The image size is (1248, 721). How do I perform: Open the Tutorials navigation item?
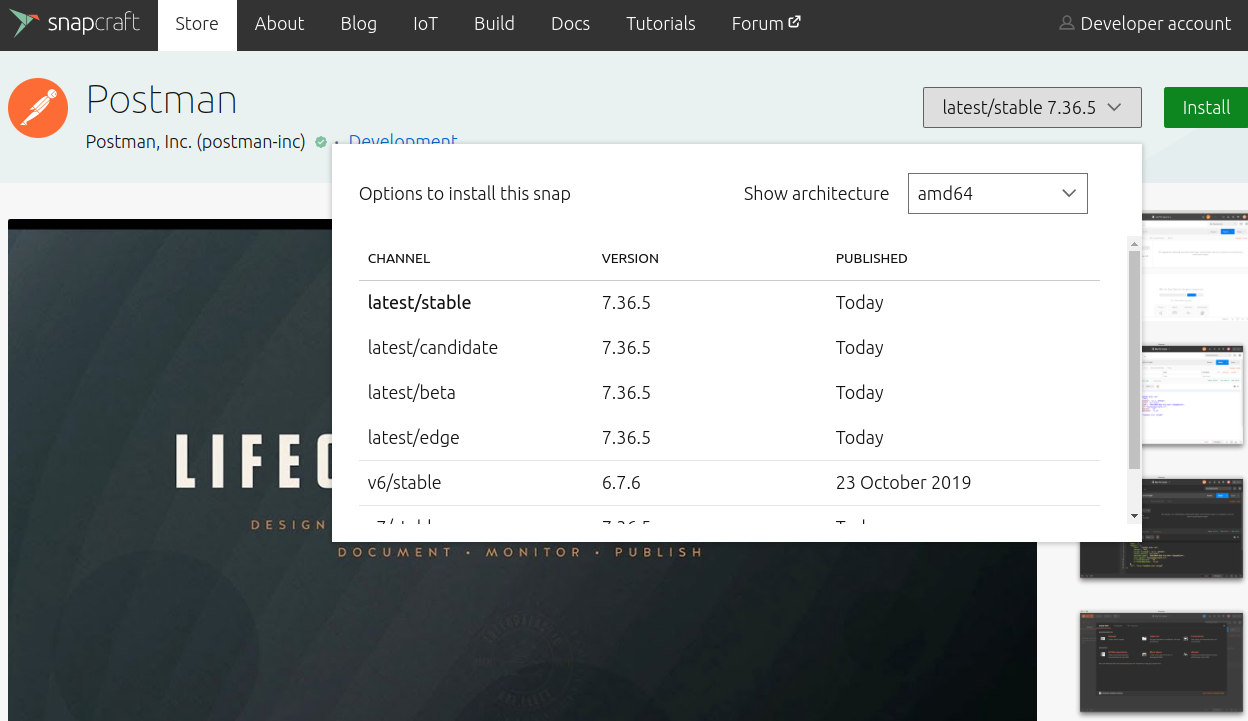660,23
